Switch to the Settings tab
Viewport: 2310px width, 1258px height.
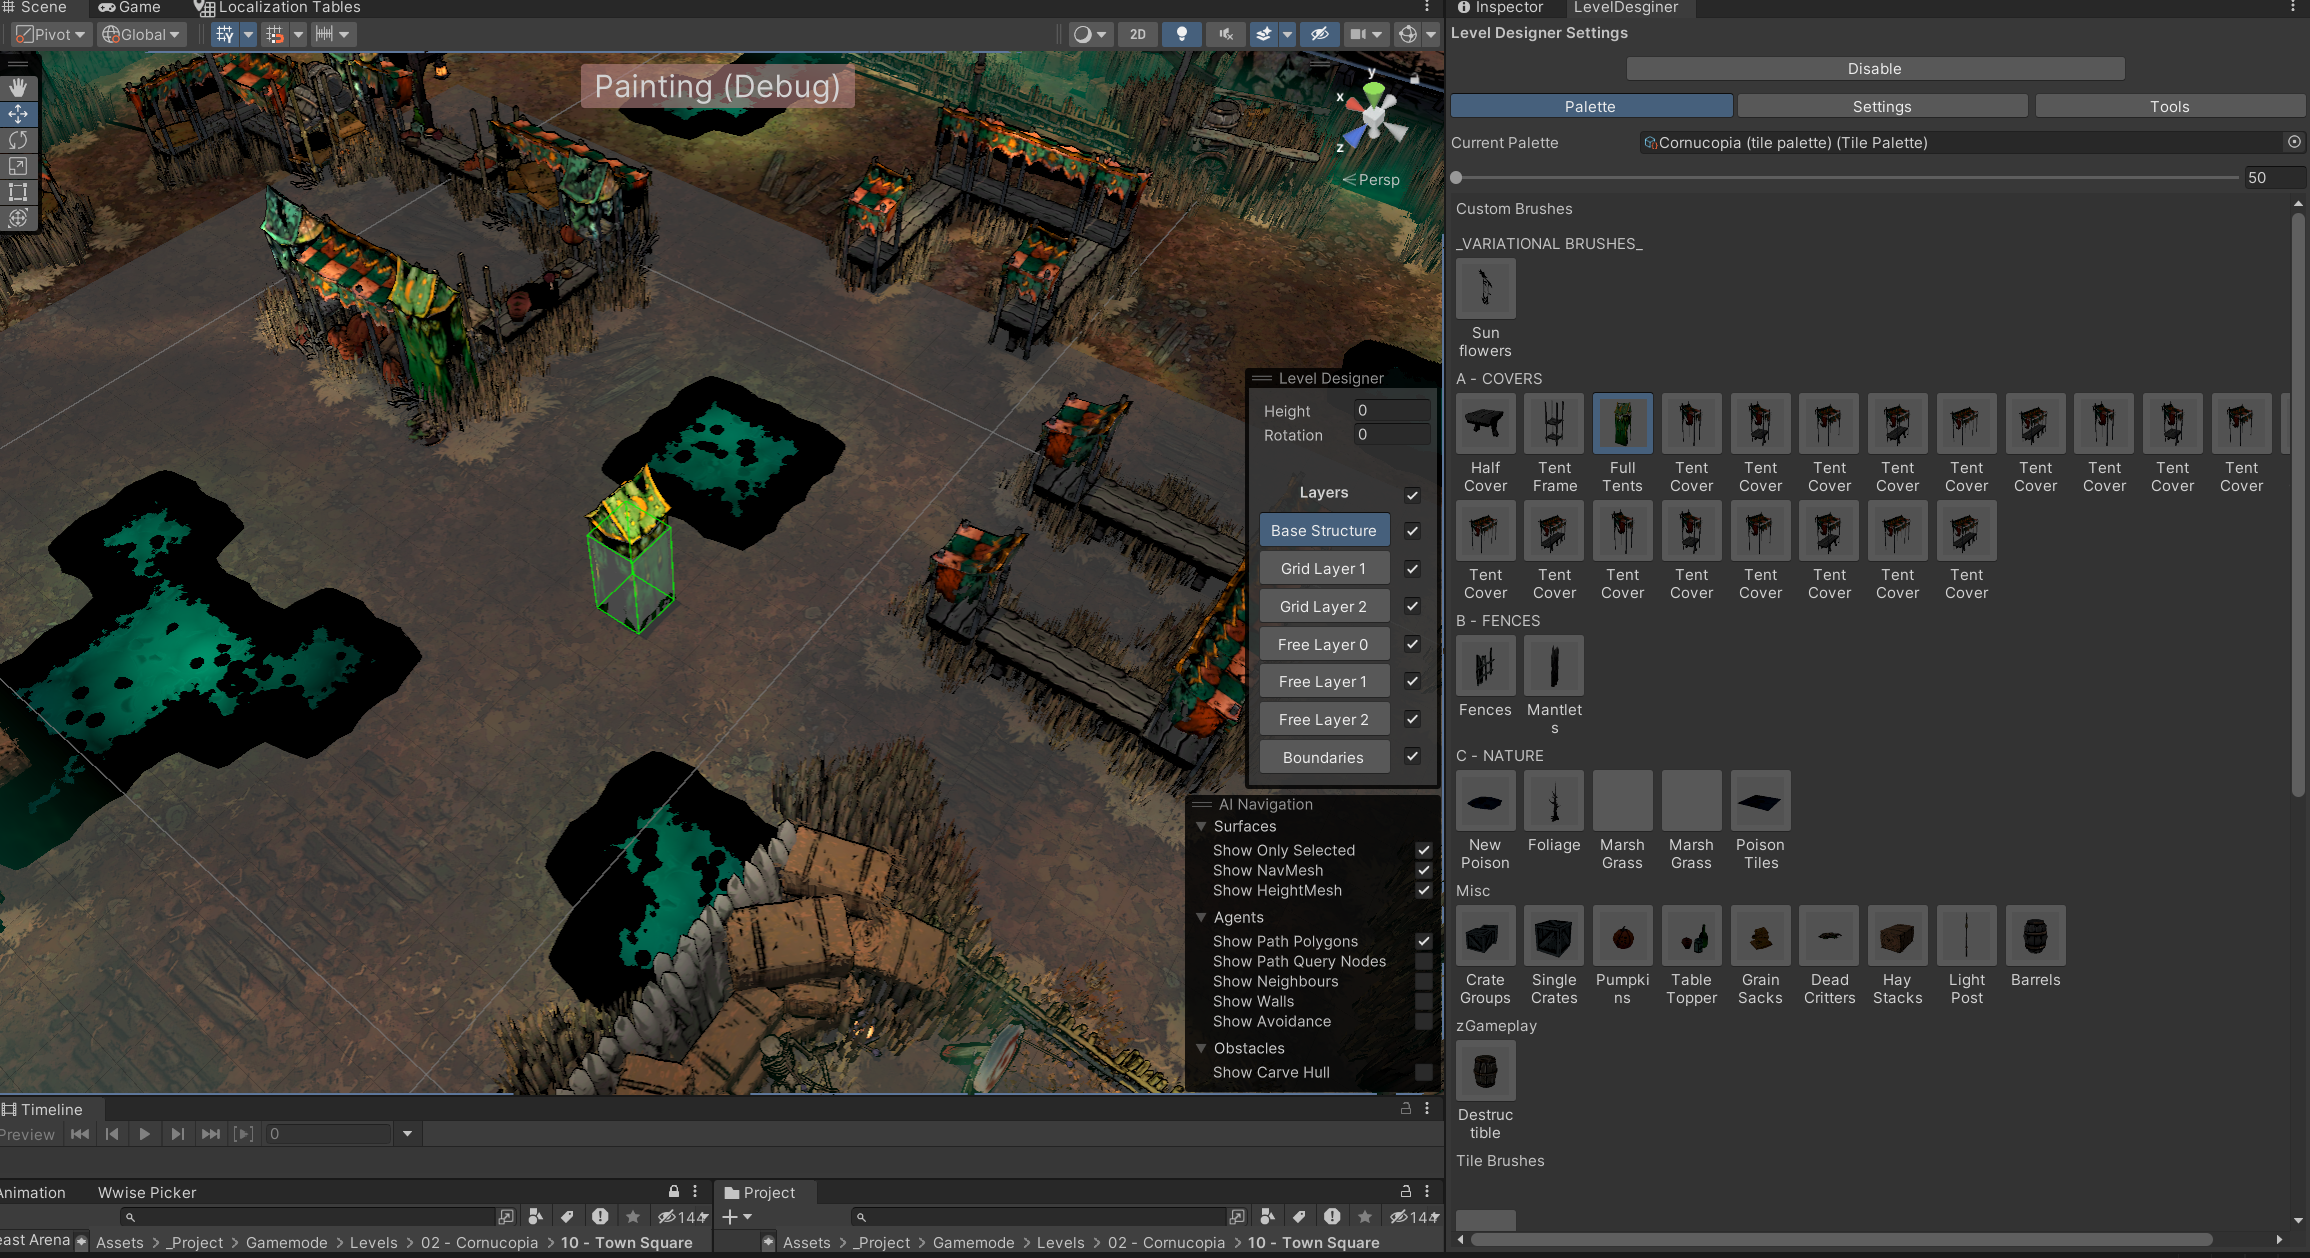click(1881, 107)
